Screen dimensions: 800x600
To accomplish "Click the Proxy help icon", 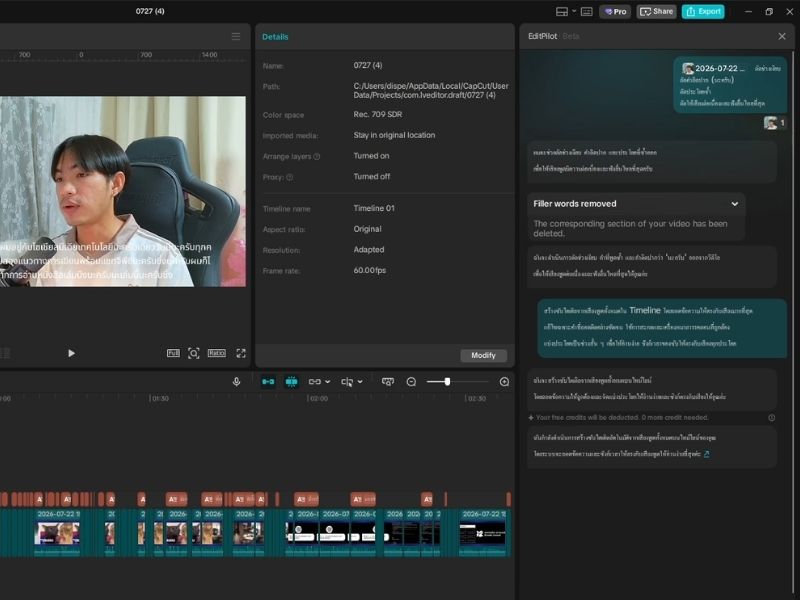I will click(x=290, y=177).
